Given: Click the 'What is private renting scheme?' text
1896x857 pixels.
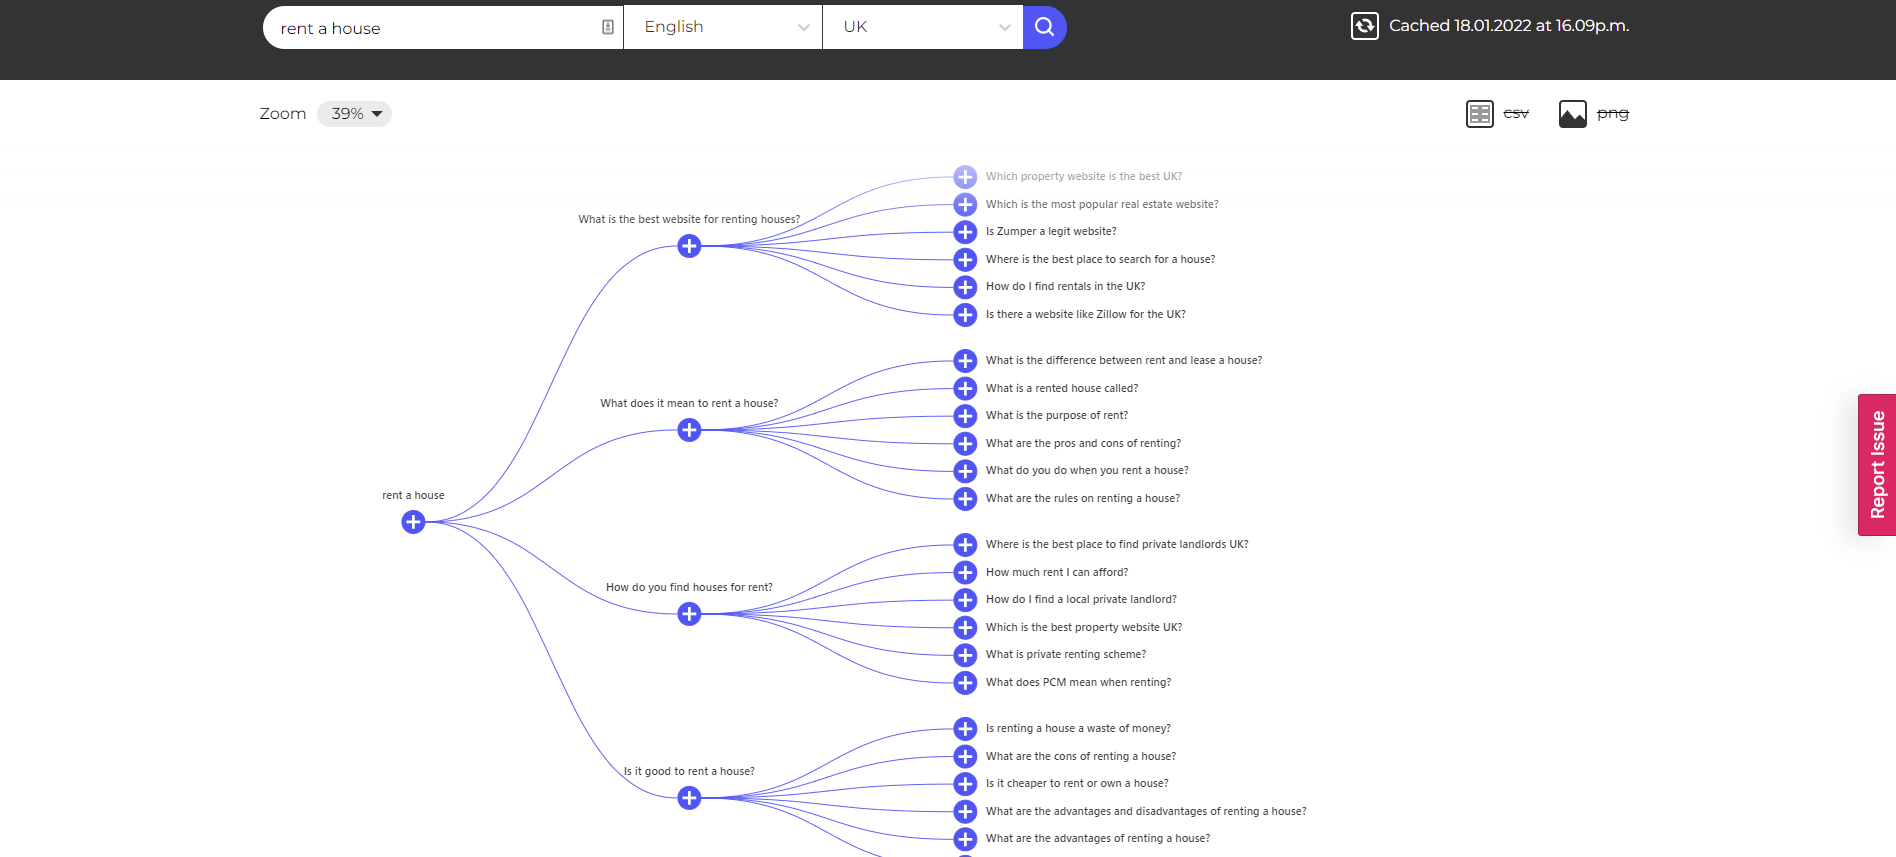Looking at the screenshot, I should (x=1066, y=655).
